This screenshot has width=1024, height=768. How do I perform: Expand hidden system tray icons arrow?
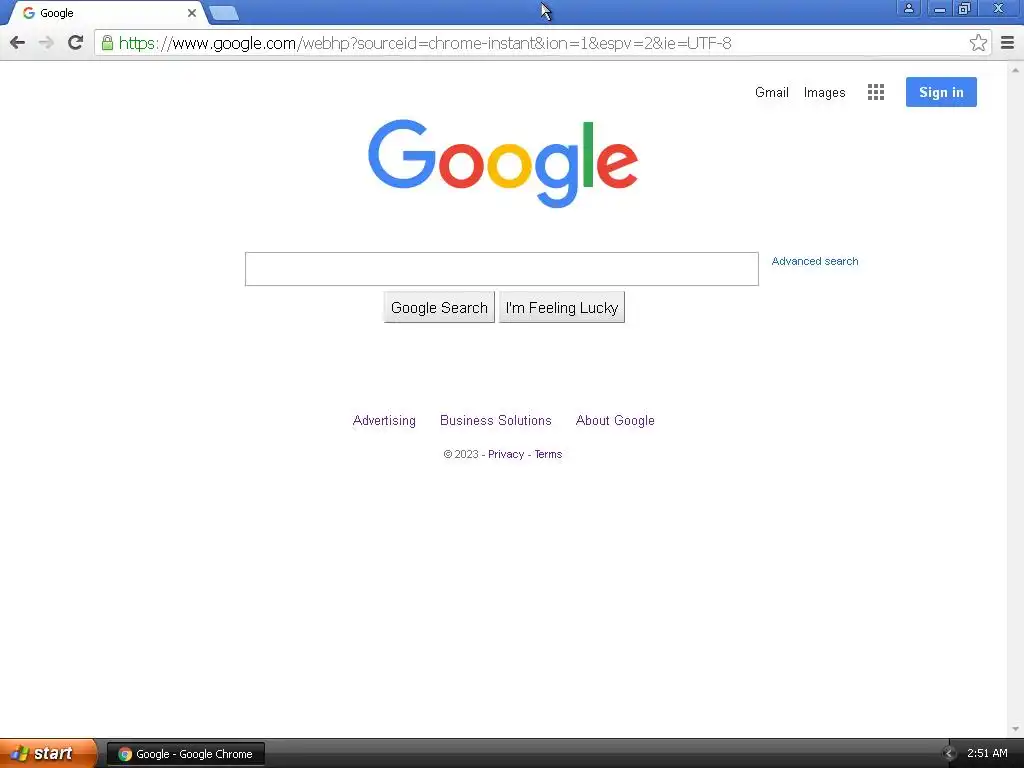949,754
